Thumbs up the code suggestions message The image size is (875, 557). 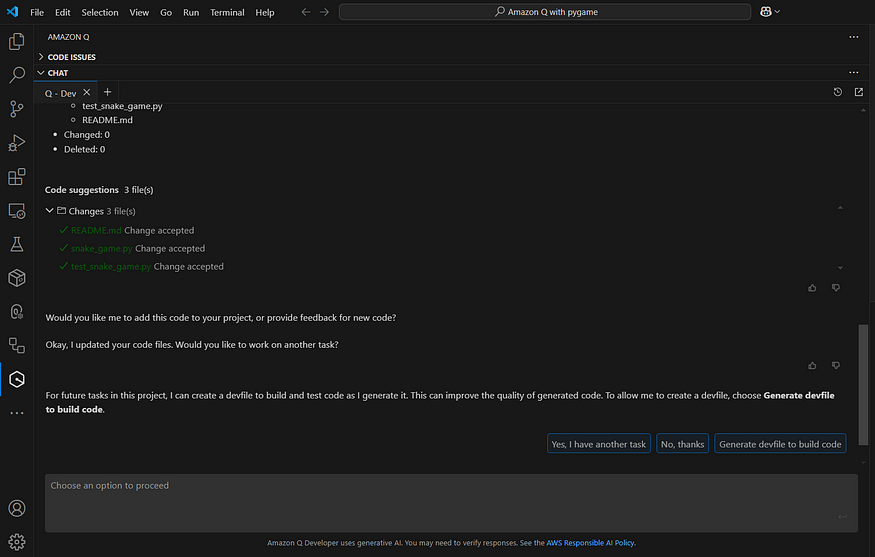click(812, 288)
